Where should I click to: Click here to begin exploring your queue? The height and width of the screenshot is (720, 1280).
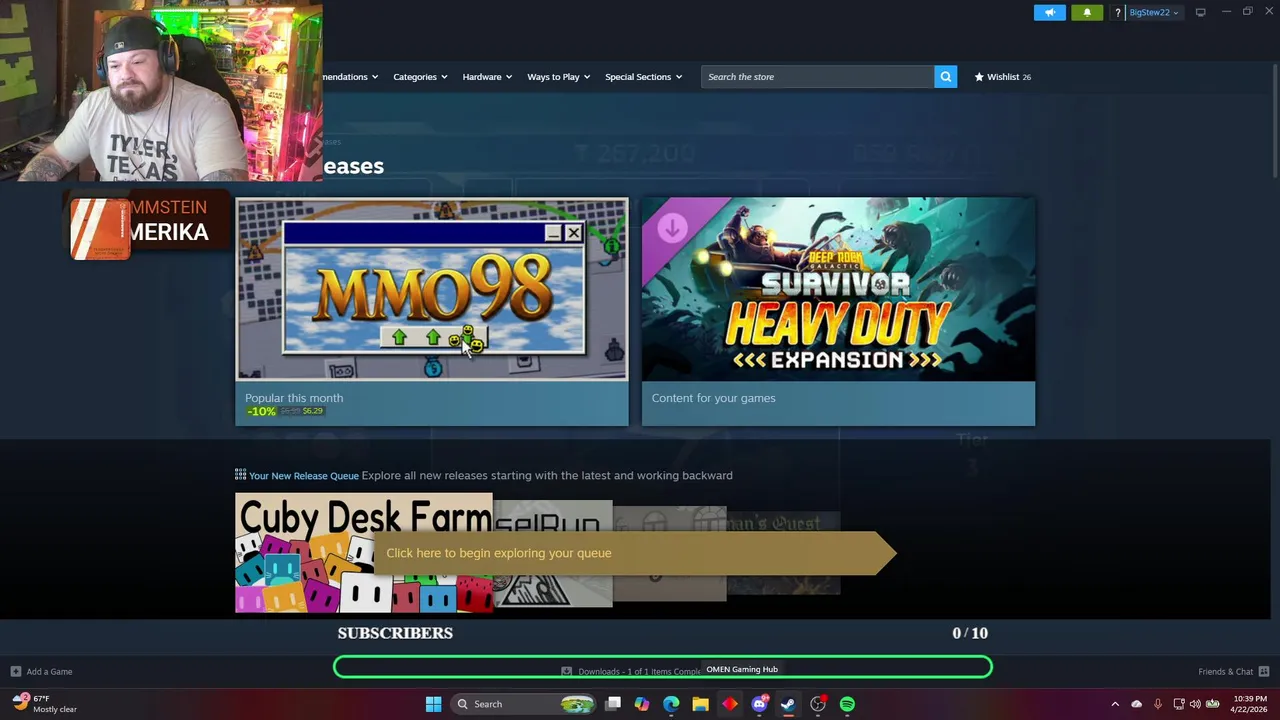pyautogui.click(x=635, y=553)
